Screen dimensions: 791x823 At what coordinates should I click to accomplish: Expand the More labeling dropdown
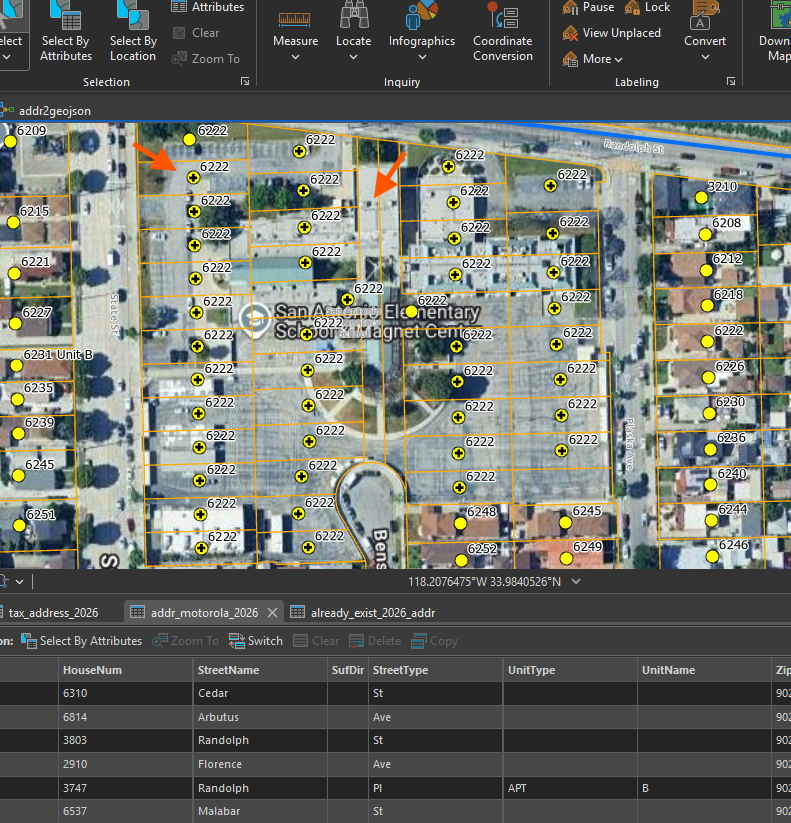[x=593, y=59]
